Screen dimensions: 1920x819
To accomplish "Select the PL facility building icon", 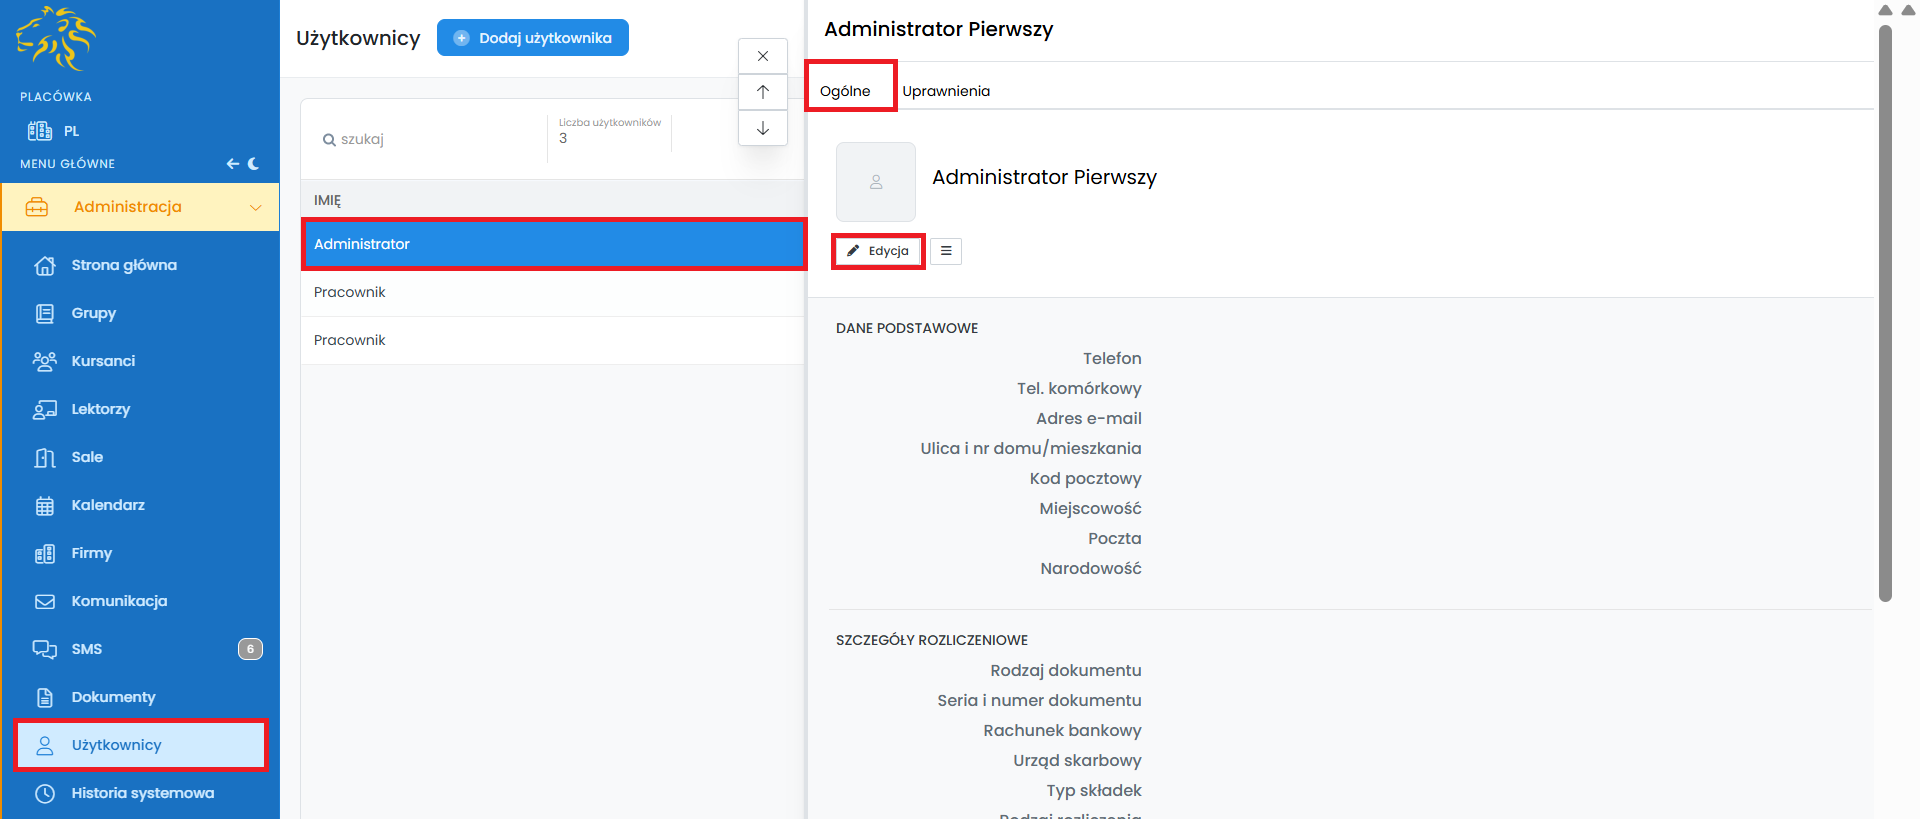I will coord(40,131).
